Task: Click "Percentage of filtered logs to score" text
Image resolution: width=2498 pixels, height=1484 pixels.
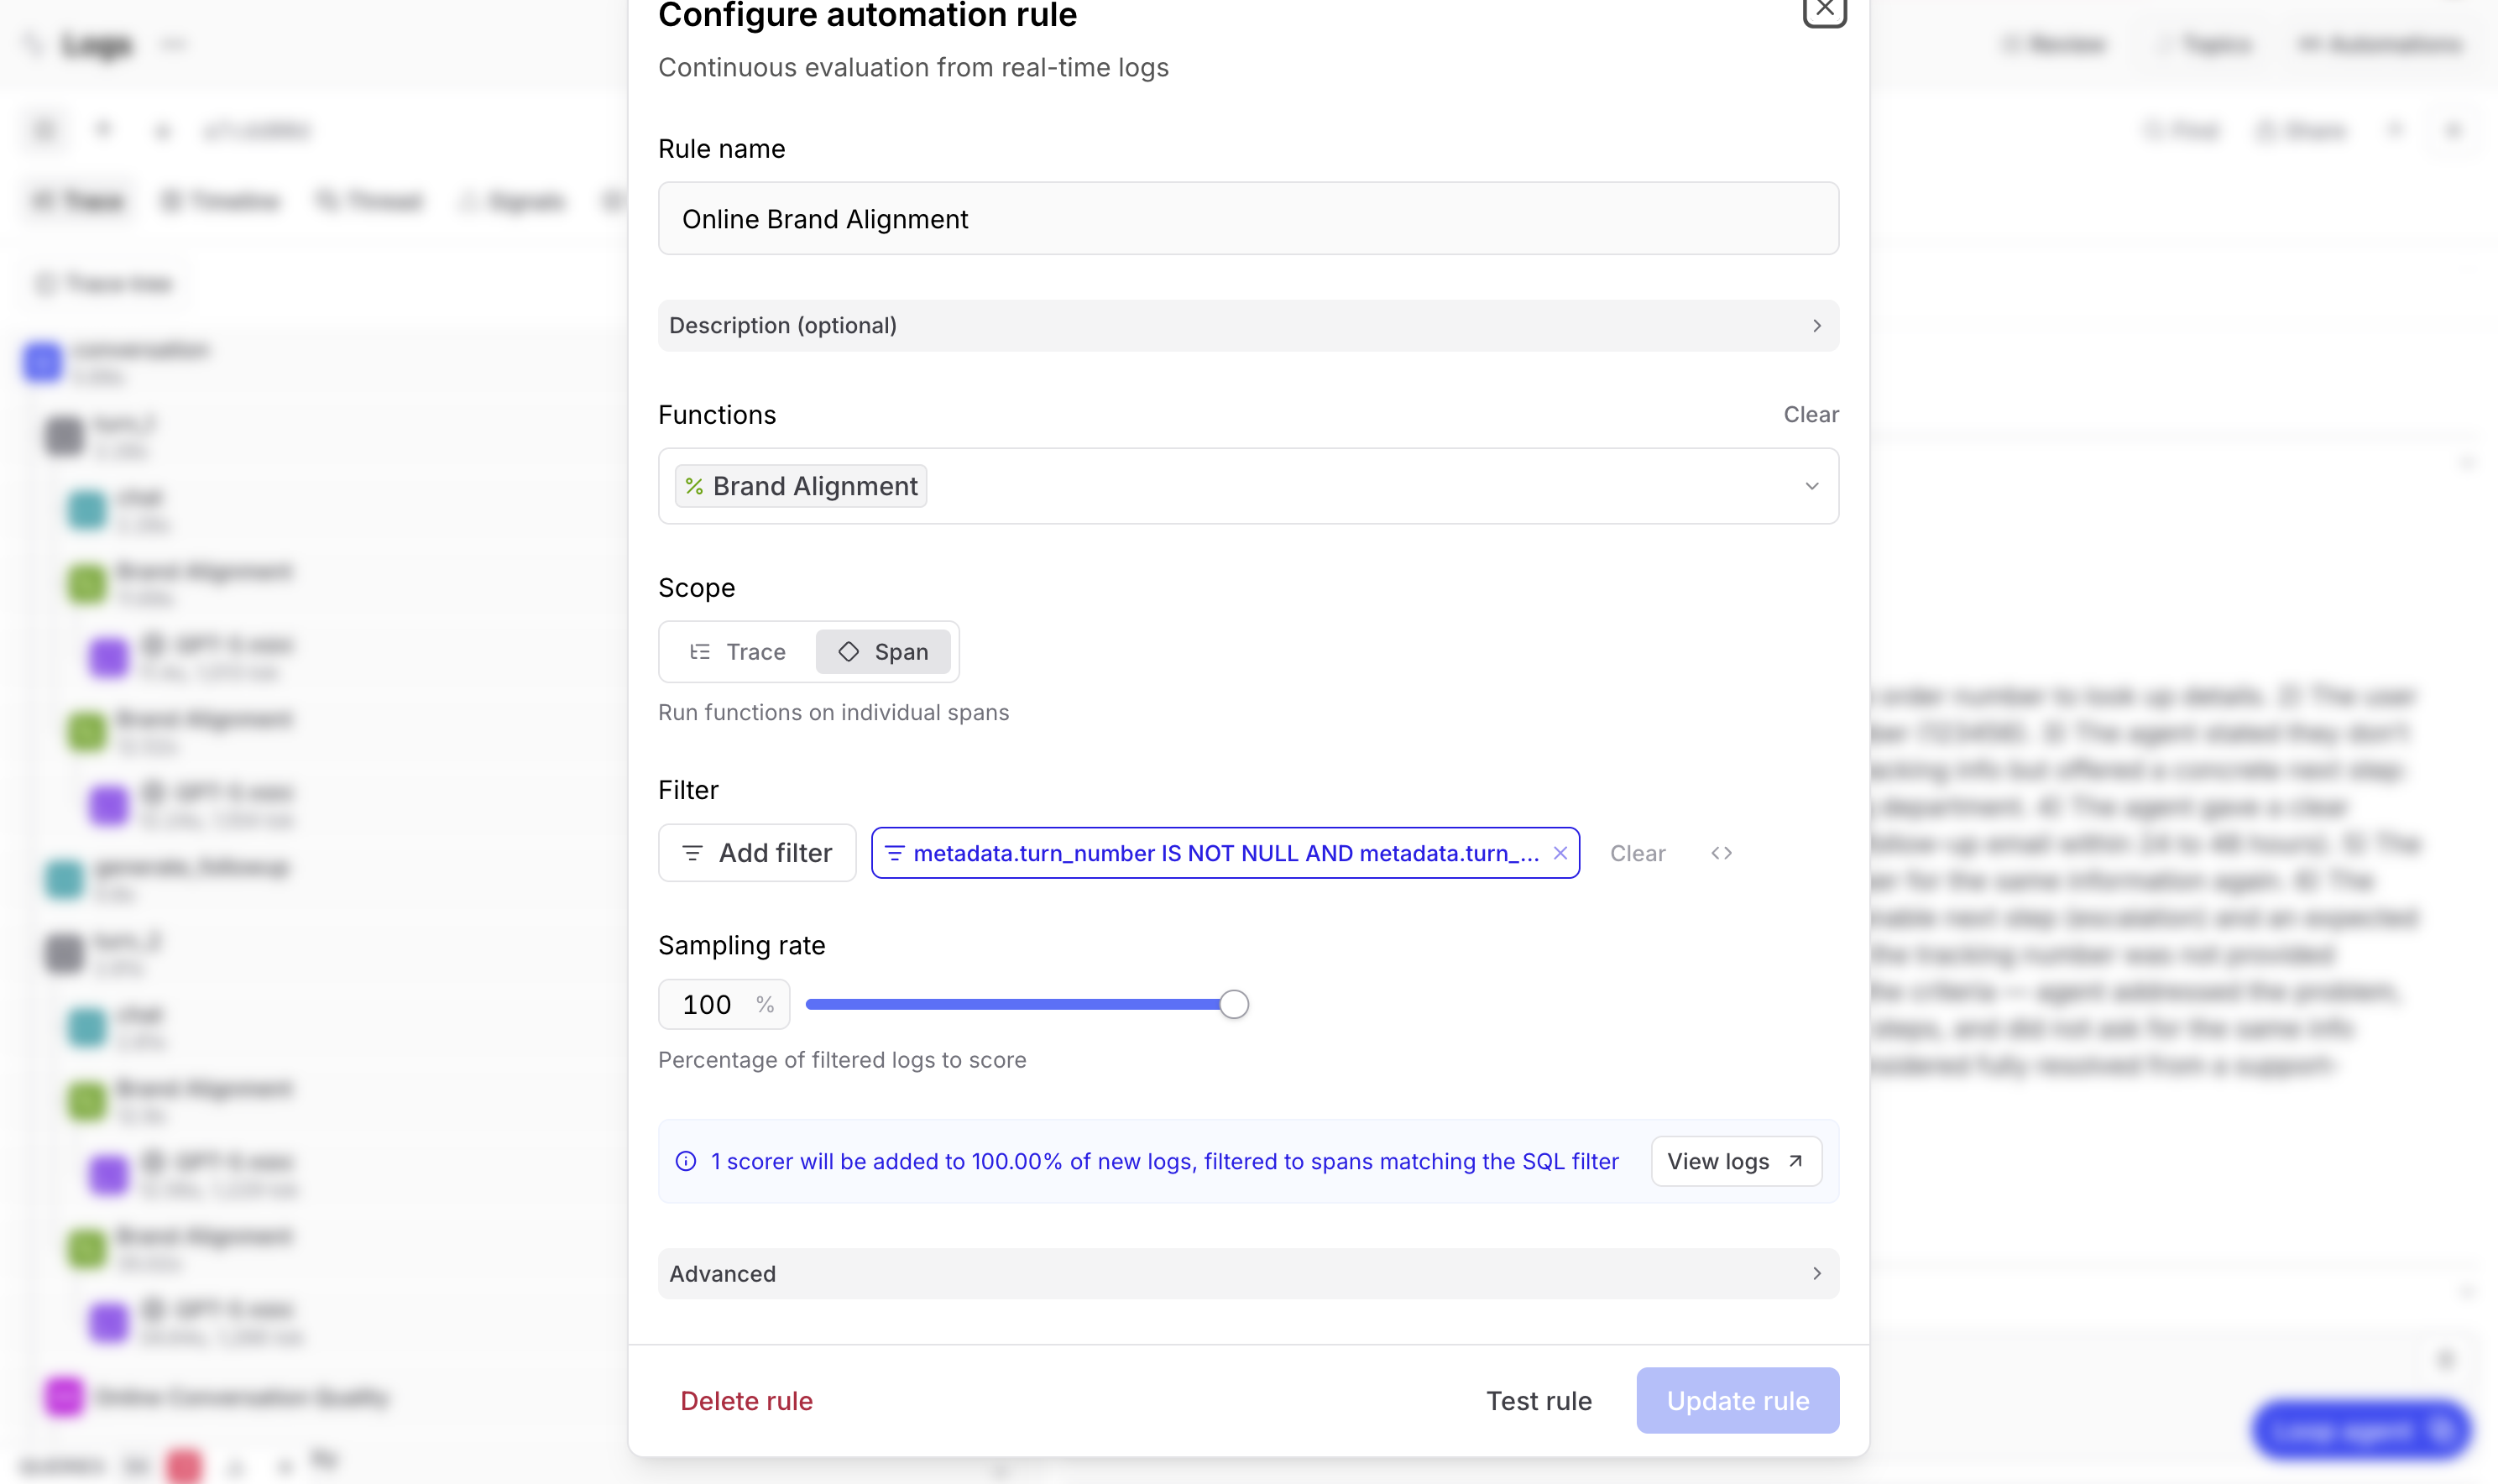Action: coord(842,1060)
